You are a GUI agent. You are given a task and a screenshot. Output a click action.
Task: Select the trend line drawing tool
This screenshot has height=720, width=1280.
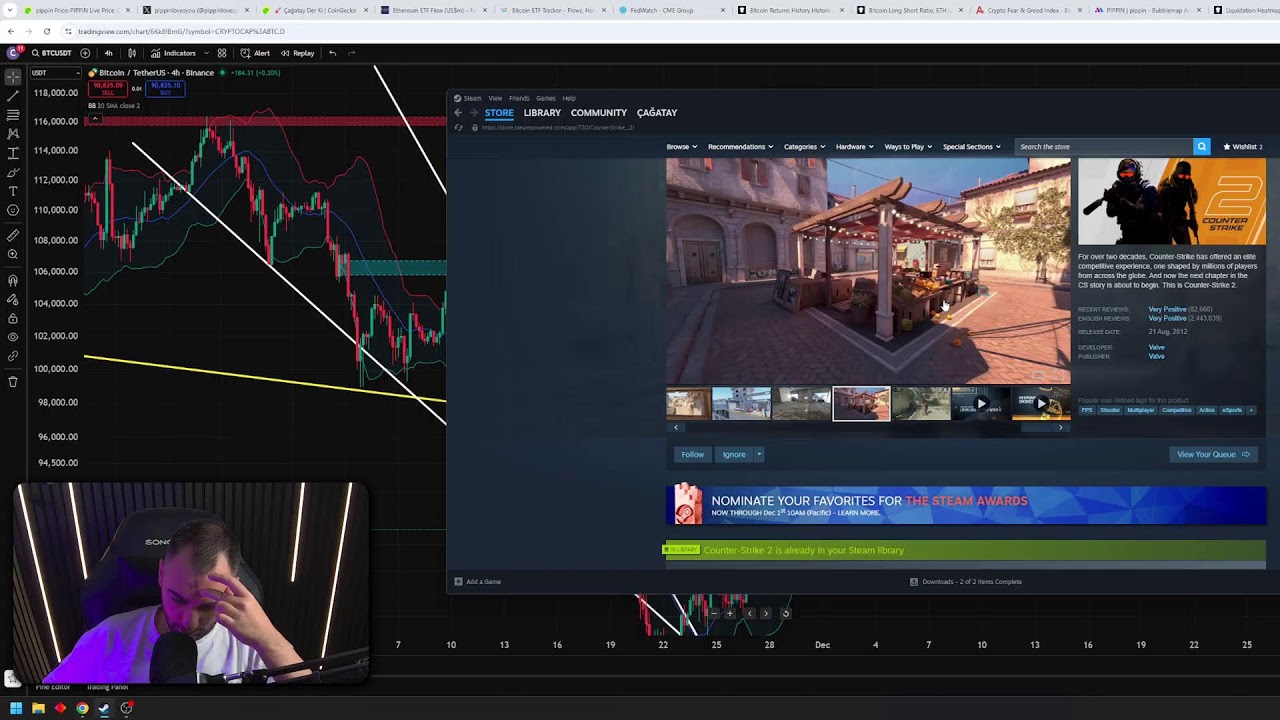click(x=13, y=96)
